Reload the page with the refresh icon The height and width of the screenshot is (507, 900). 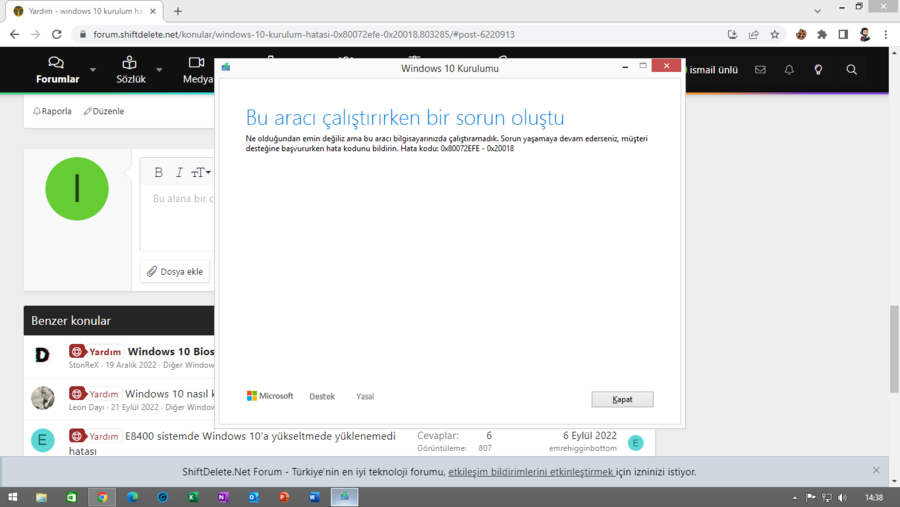click(x=56, y=34)
